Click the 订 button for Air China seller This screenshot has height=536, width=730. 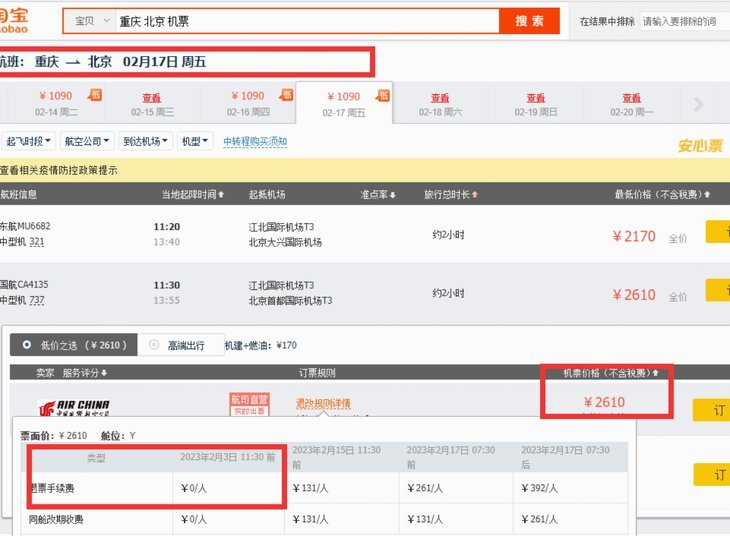[x=711, y=410]
